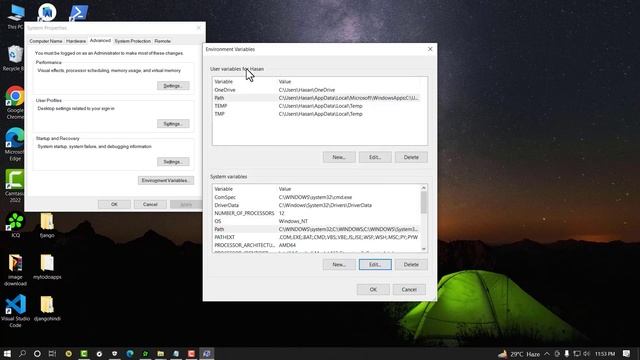Click OK in Environment Variables dialog
Image resolution: width=640 pixels, height=360 pixels.
pyautogui.click(x=373, y=289)
